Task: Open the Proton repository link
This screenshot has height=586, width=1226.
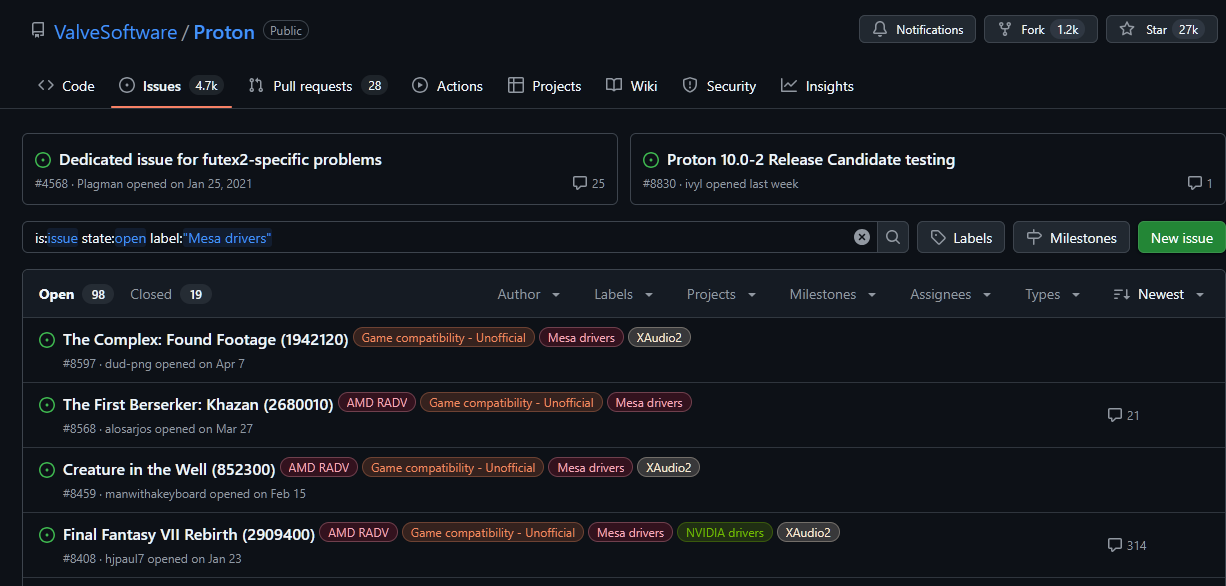Action: (224, 32)
